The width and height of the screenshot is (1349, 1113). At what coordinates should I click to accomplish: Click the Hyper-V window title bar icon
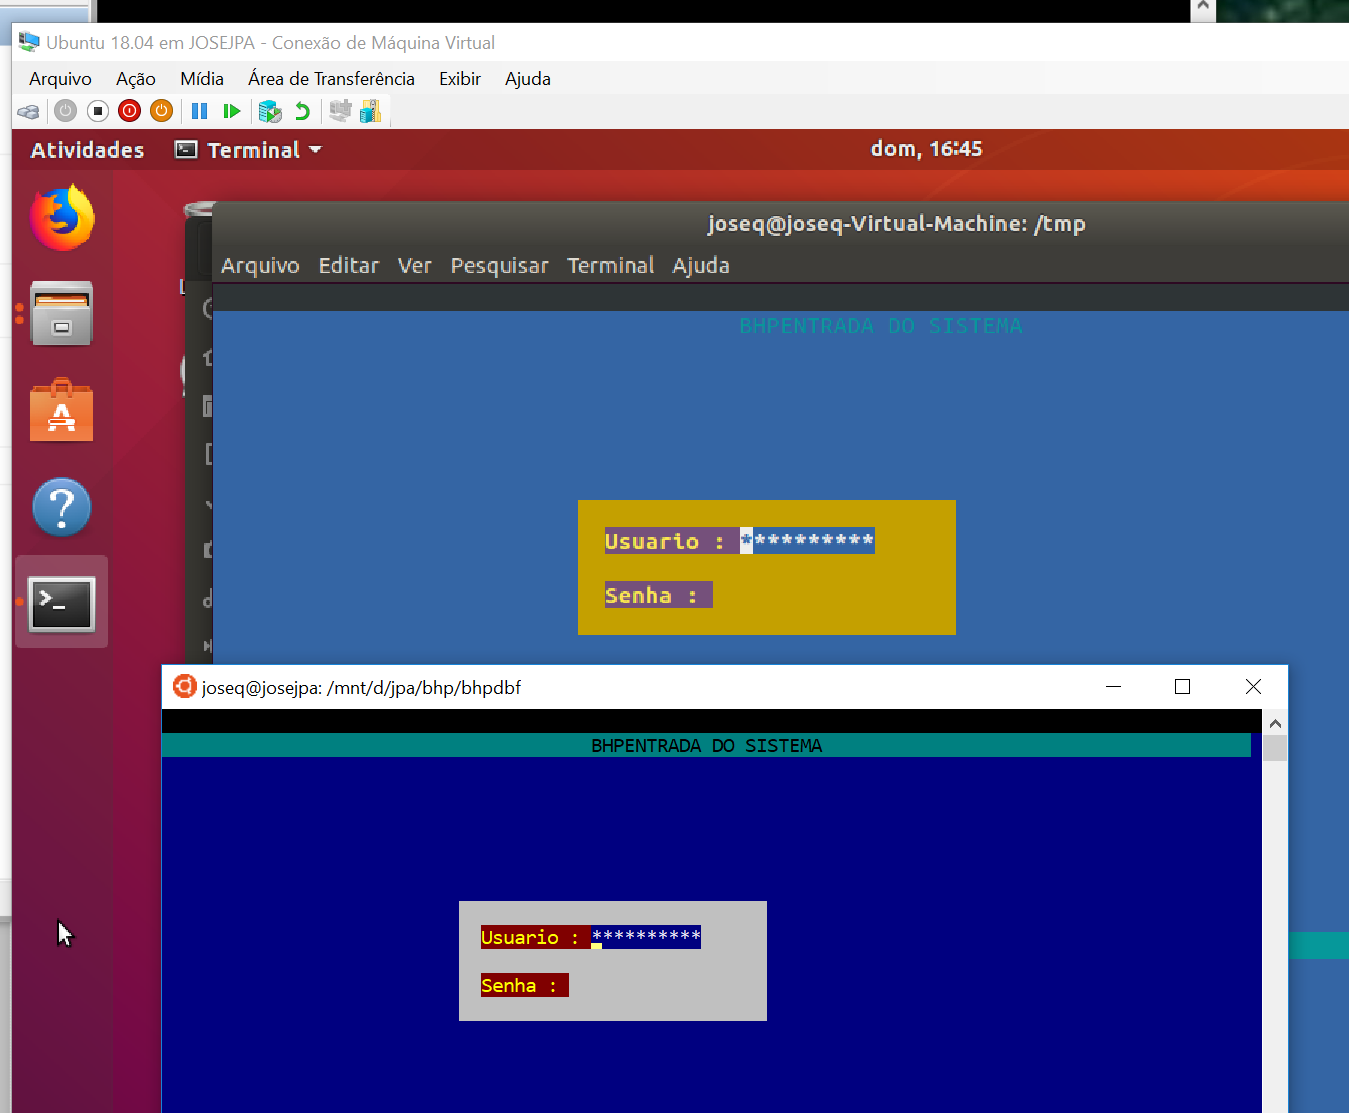pos(29,43)
